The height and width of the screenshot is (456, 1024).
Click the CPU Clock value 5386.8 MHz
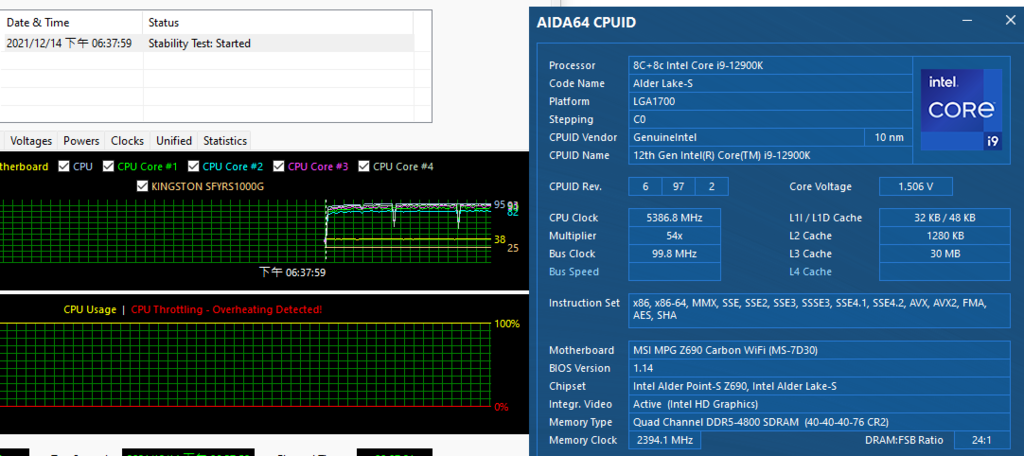coord(675,218)
